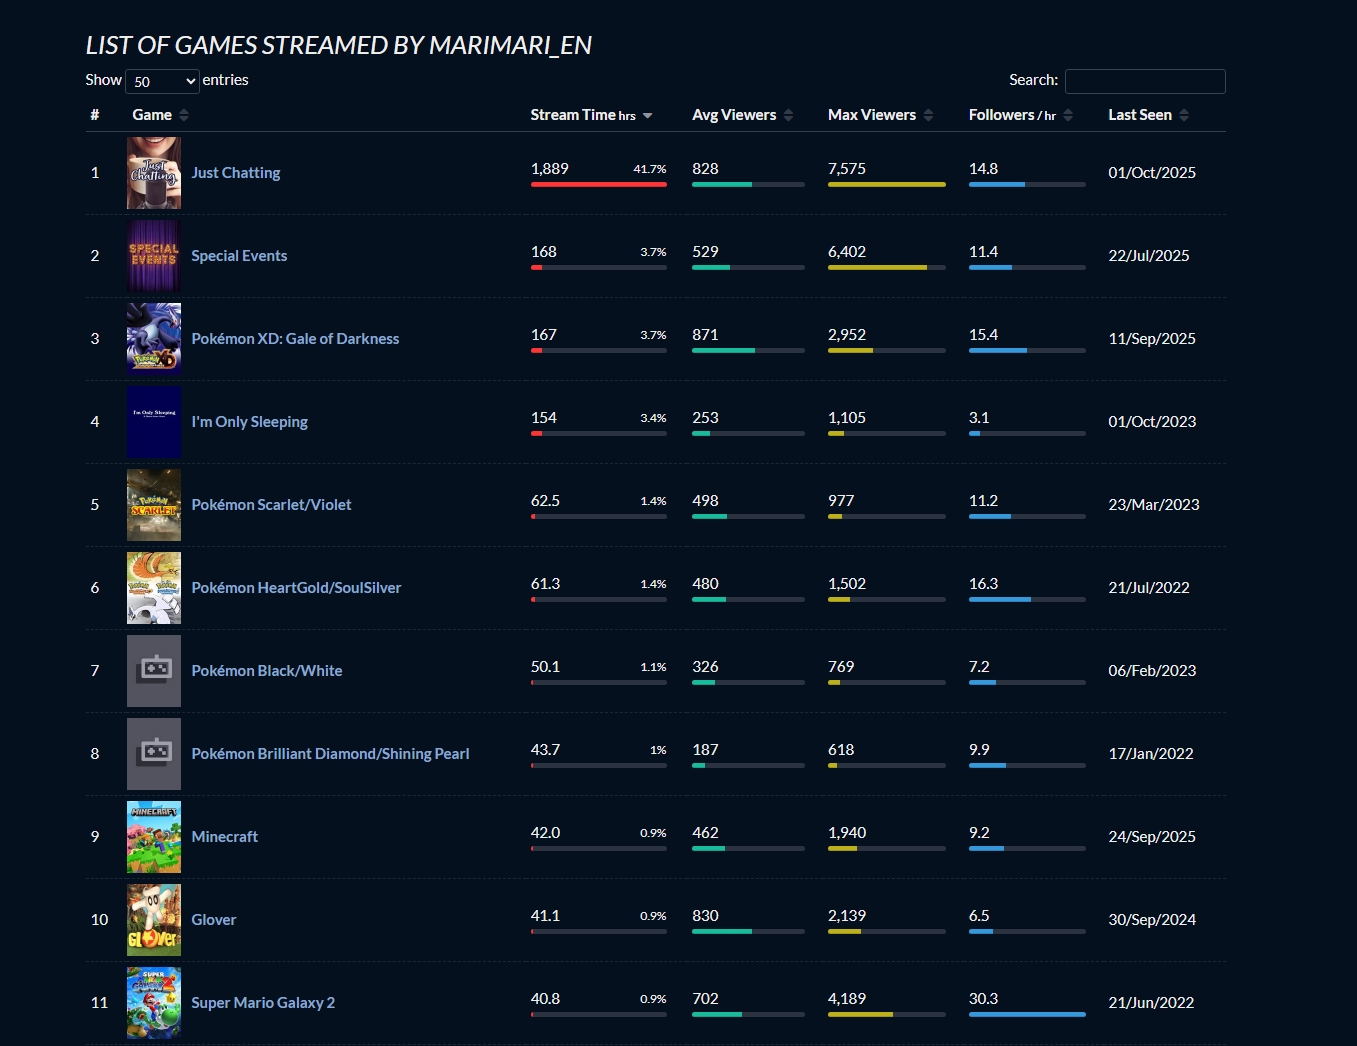Click the 01/Oct/2023 last seen date
The width and height of the screenshot is (1357, 1046).
(1152, 422)
